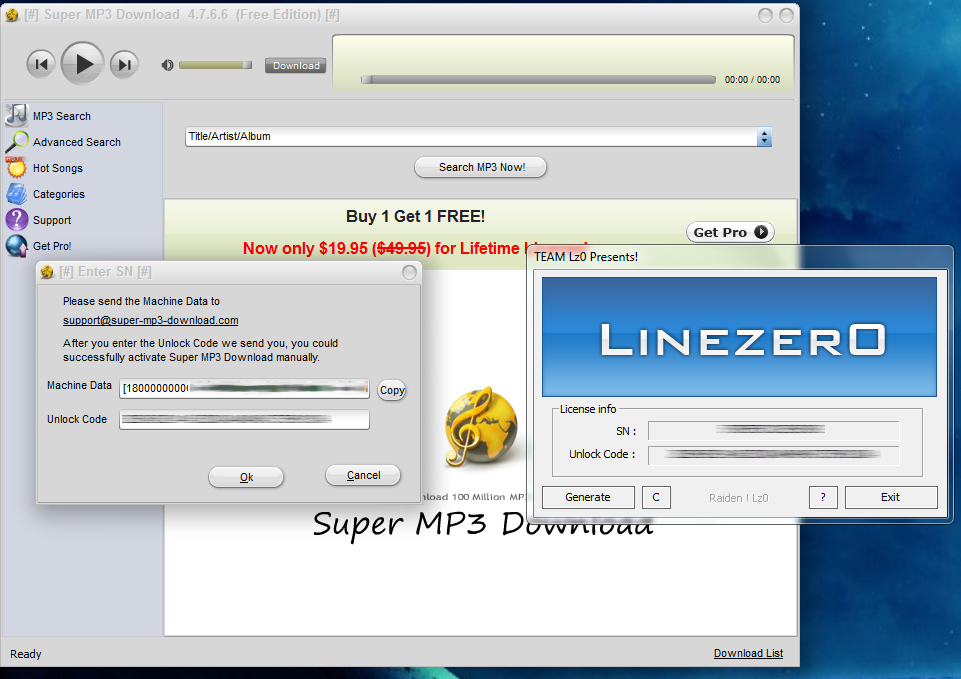Viewport: 961px width, 679px height.
Task: Cancel the Enter SN dialog
Action: (363, 475)
